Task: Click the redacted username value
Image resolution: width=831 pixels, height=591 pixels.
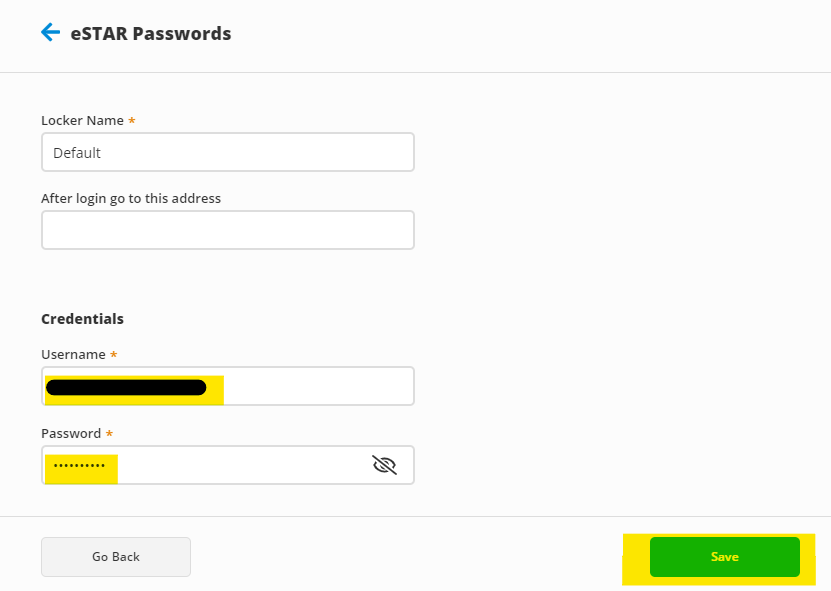Action: [126, 387]
